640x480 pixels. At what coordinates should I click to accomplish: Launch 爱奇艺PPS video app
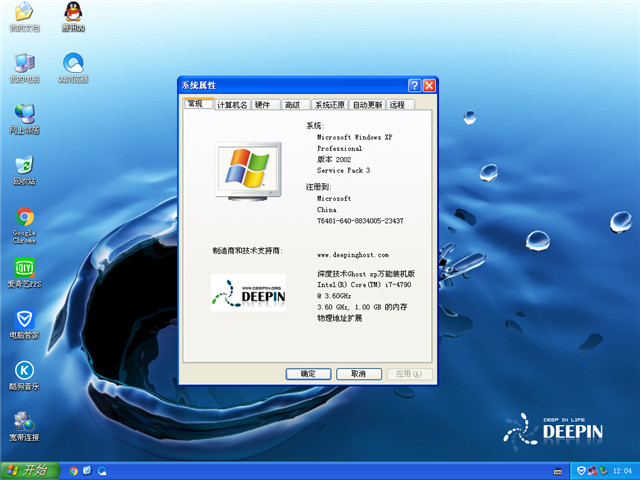(x=24, y=271)
